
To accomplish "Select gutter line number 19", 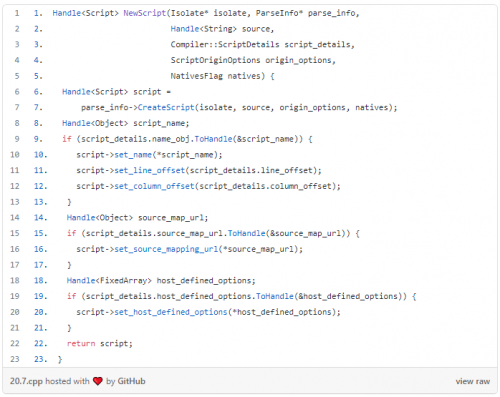I will [x=15, y=296].
